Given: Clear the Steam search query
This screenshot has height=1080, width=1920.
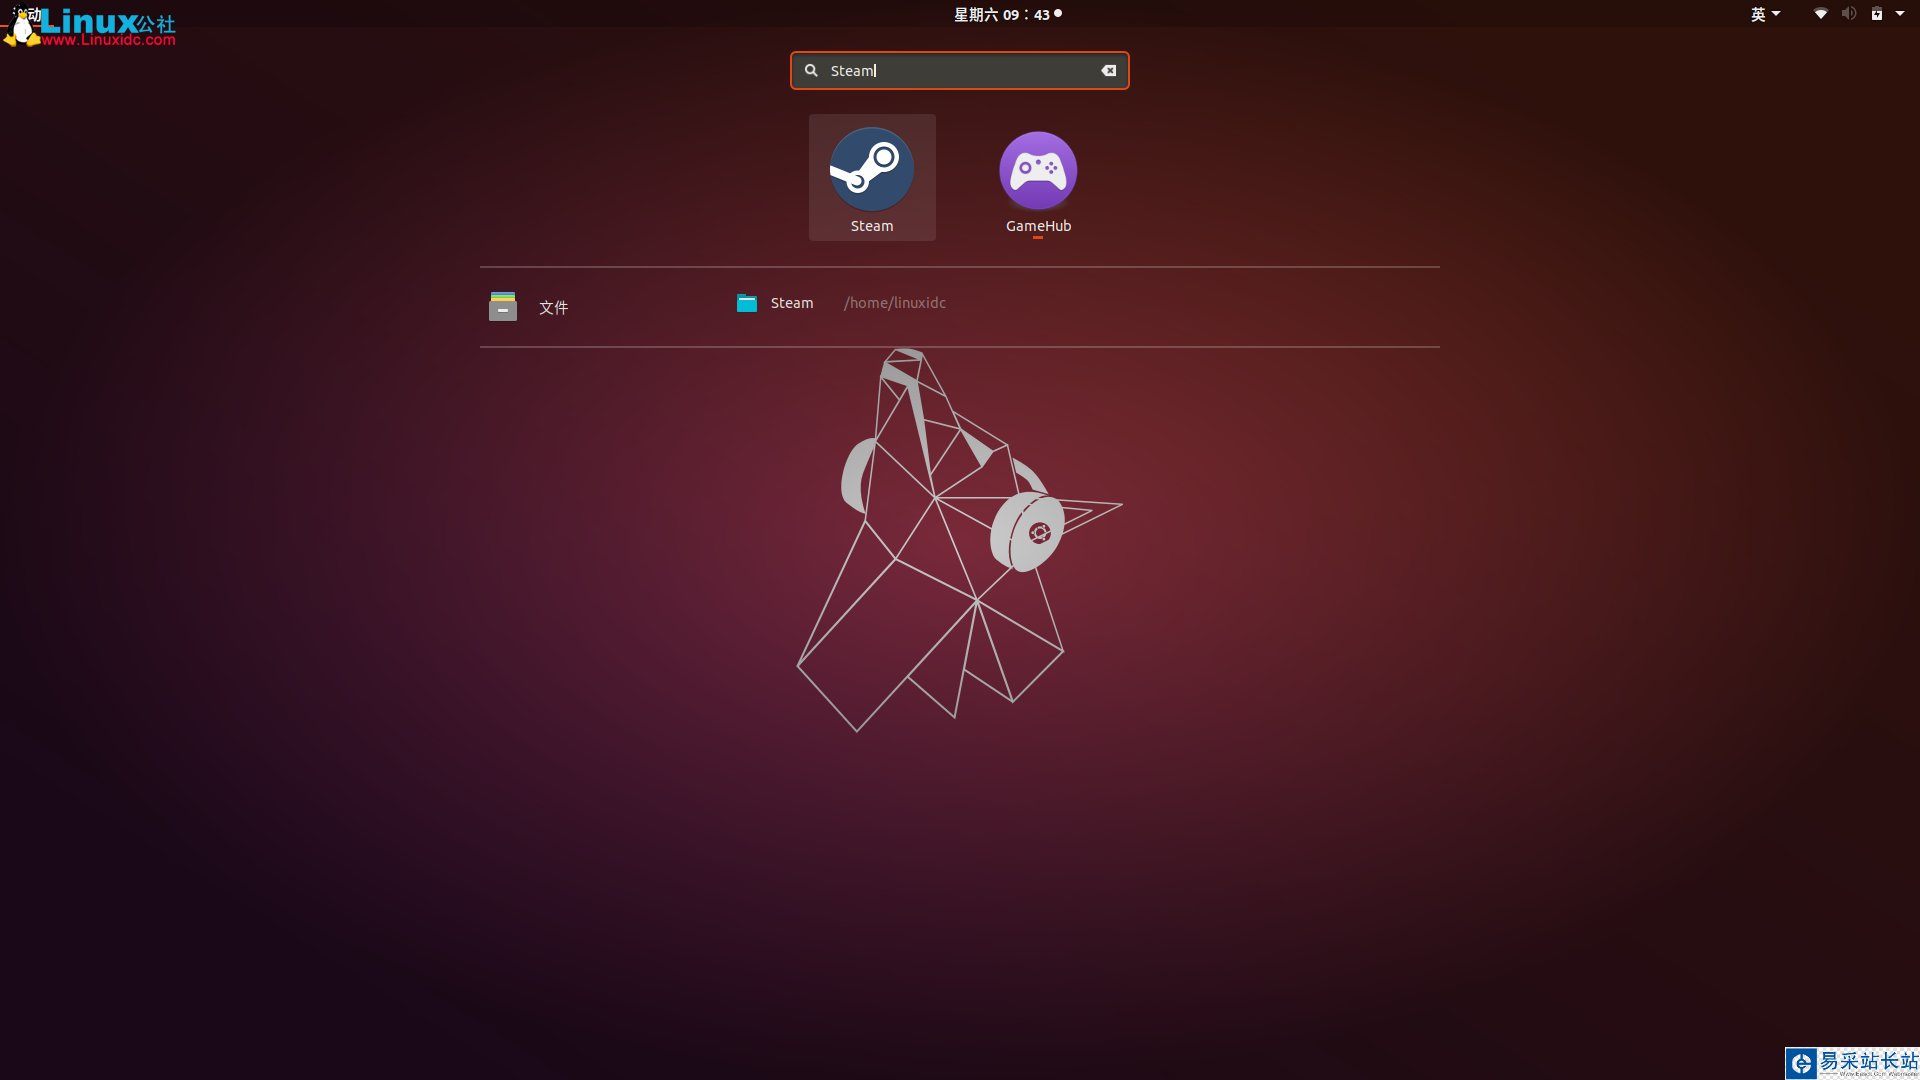Looking at the screenshot, I should 1108,70.
